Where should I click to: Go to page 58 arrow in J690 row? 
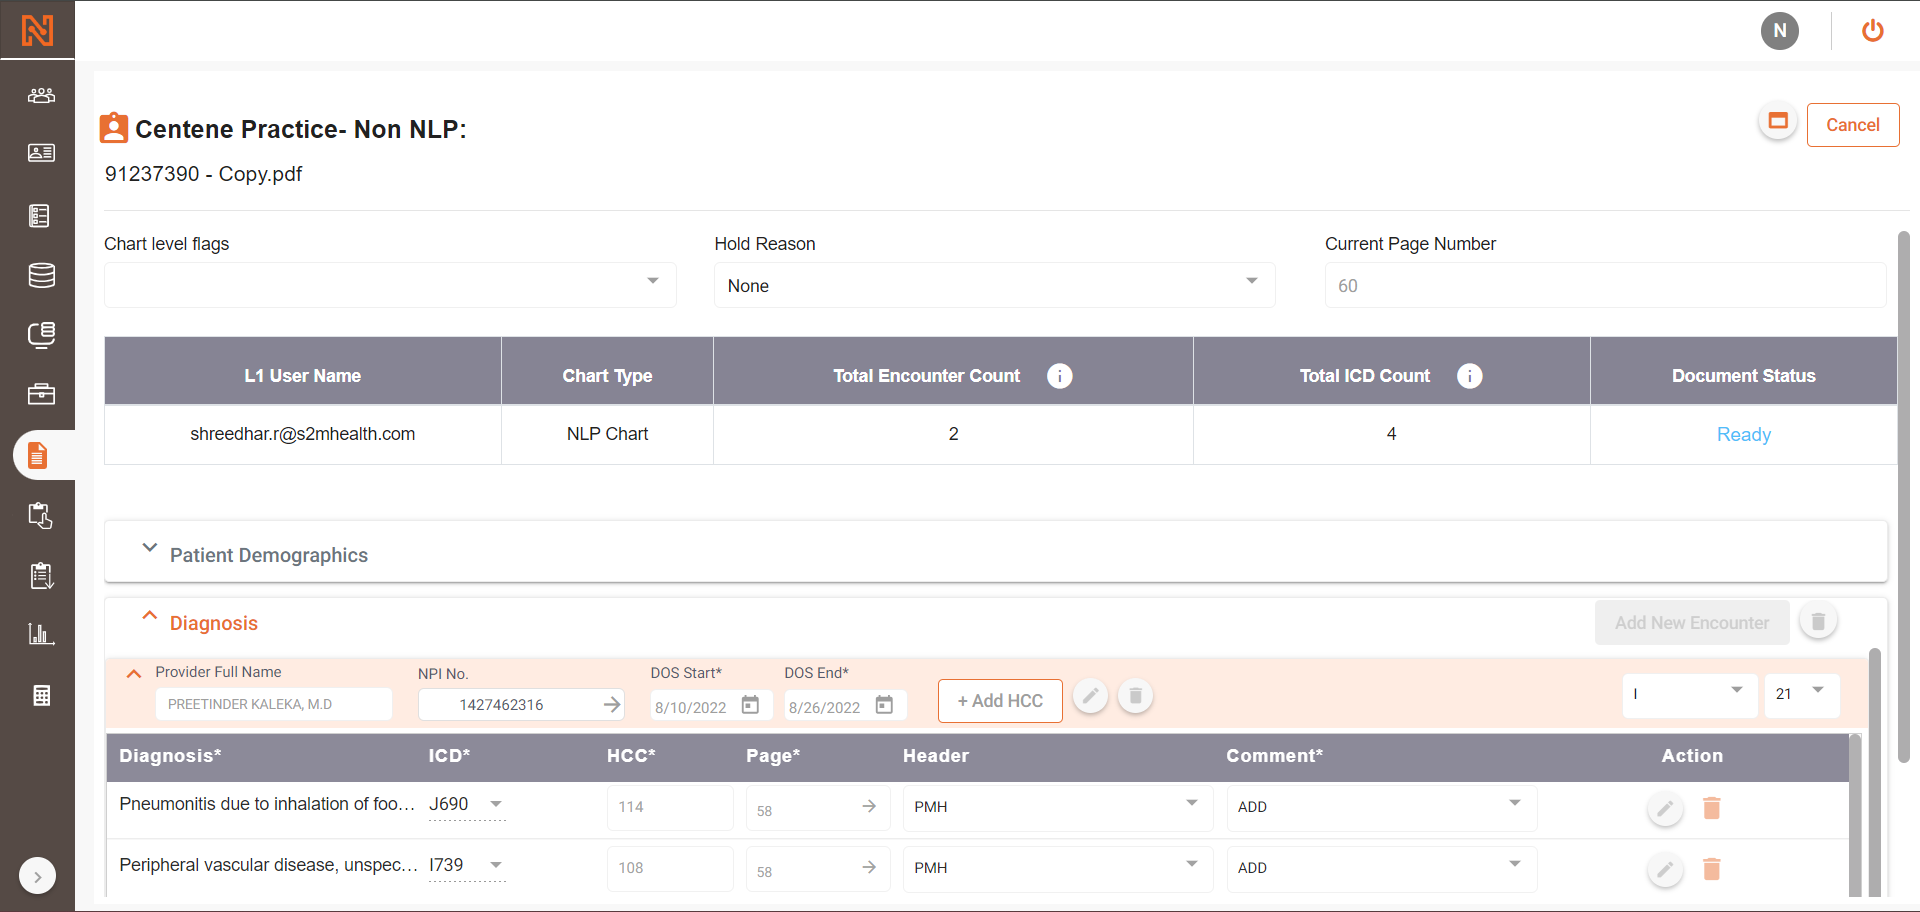click(869, 806)
